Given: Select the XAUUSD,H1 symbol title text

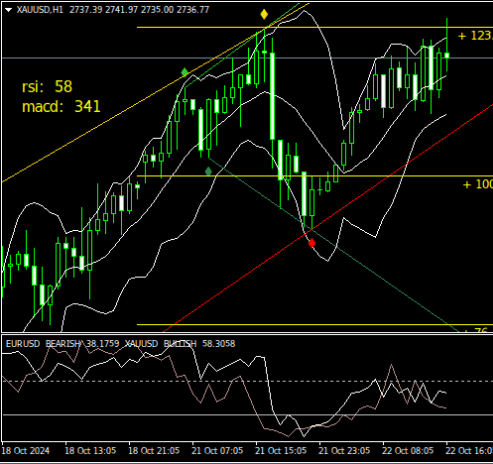Looking at the screenshot, I should point(40,10).
